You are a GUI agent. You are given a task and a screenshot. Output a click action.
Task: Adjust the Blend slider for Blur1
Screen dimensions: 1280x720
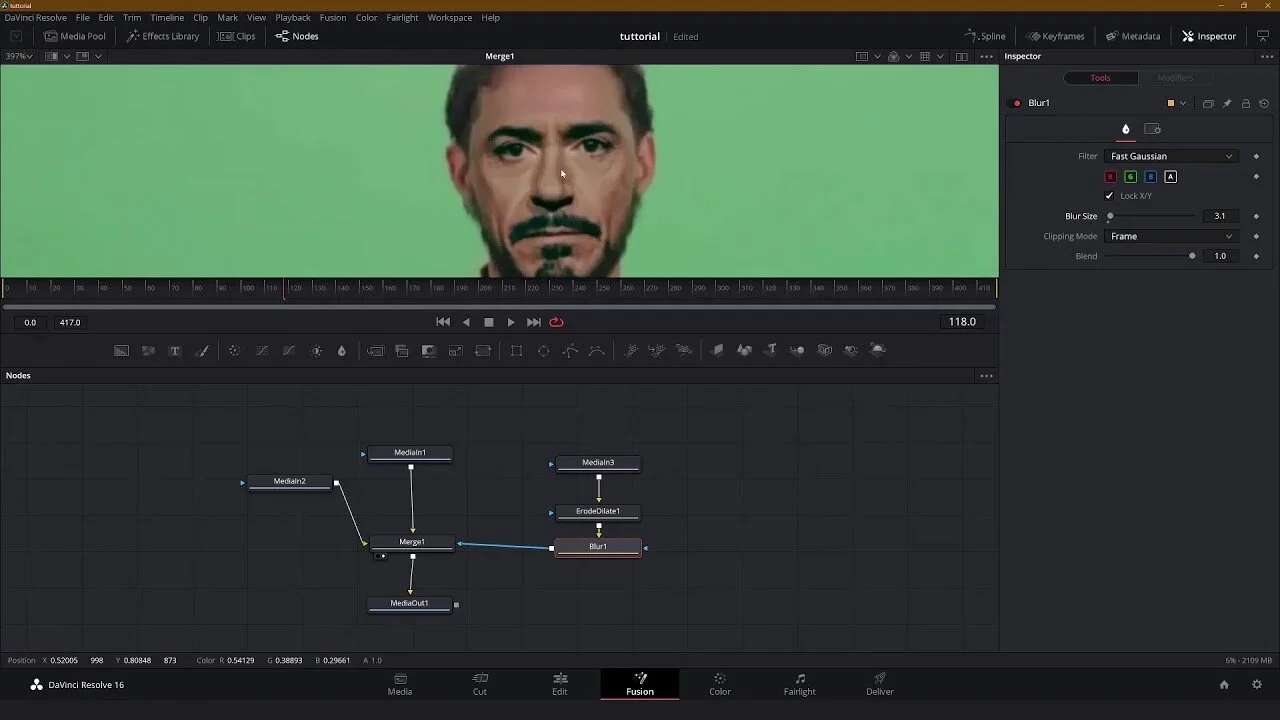click(1192, 256)
